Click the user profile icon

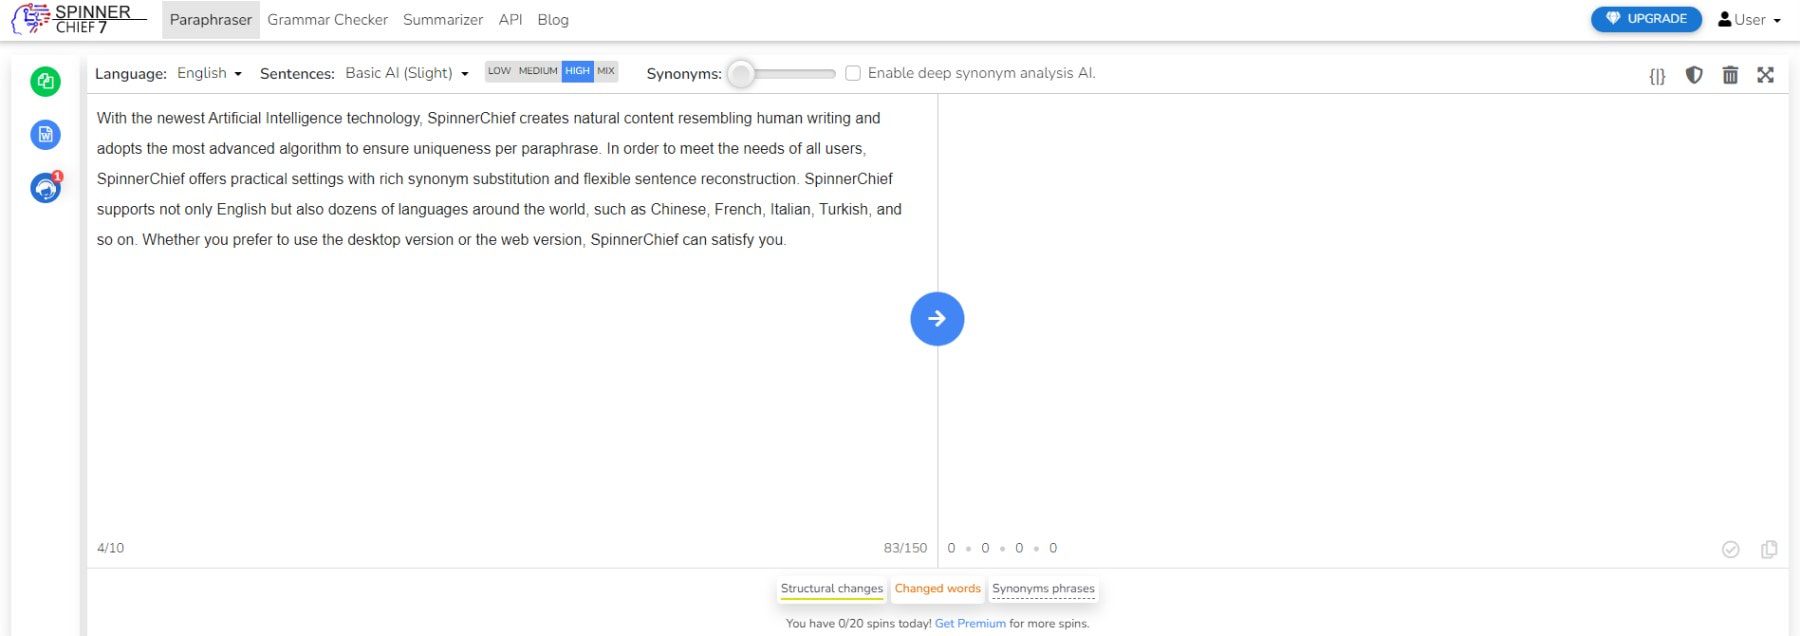click(1725, 19)
